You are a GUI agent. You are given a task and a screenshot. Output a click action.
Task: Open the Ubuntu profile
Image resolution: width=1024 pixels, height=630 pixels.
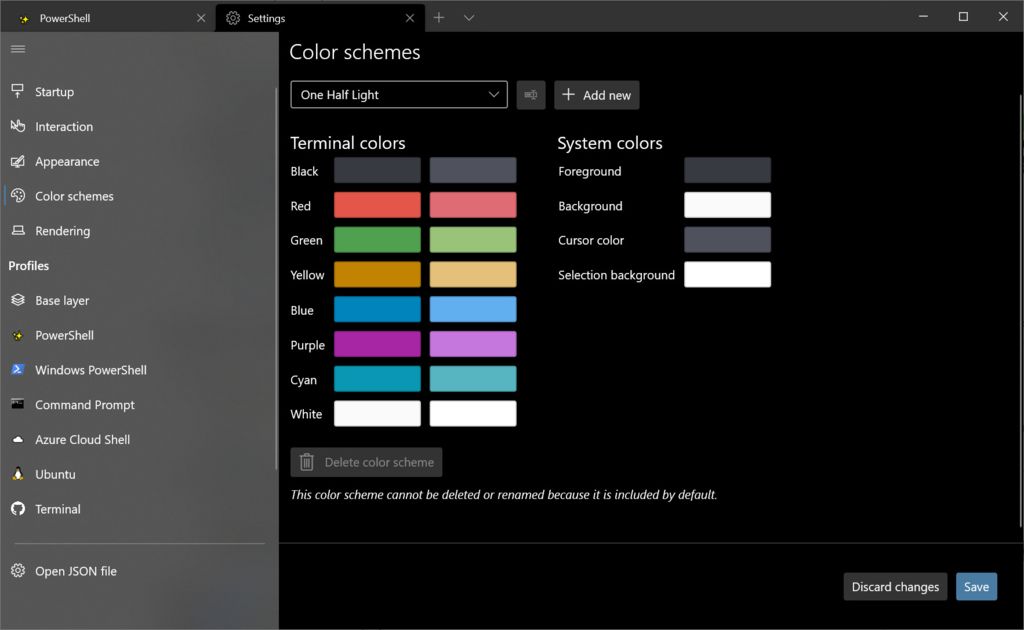tap(139, 474)
